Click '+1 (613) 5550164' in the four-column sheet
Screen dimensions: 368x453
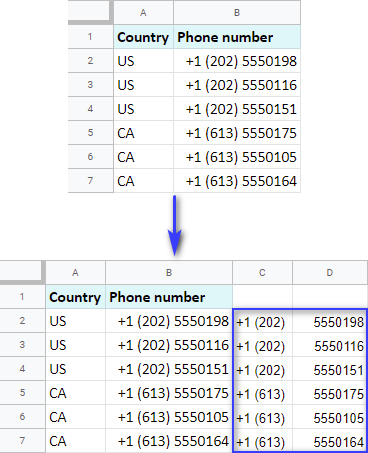(169, 441)
